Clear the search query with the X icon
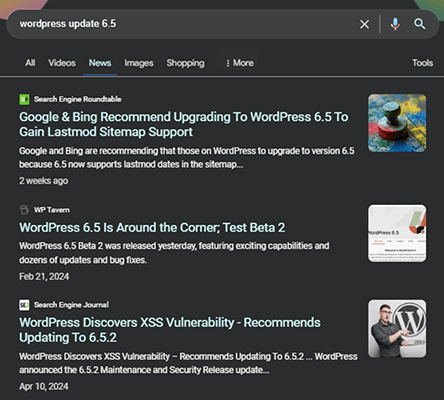Viewport: 444px width, 400px height. pos(364,24)
